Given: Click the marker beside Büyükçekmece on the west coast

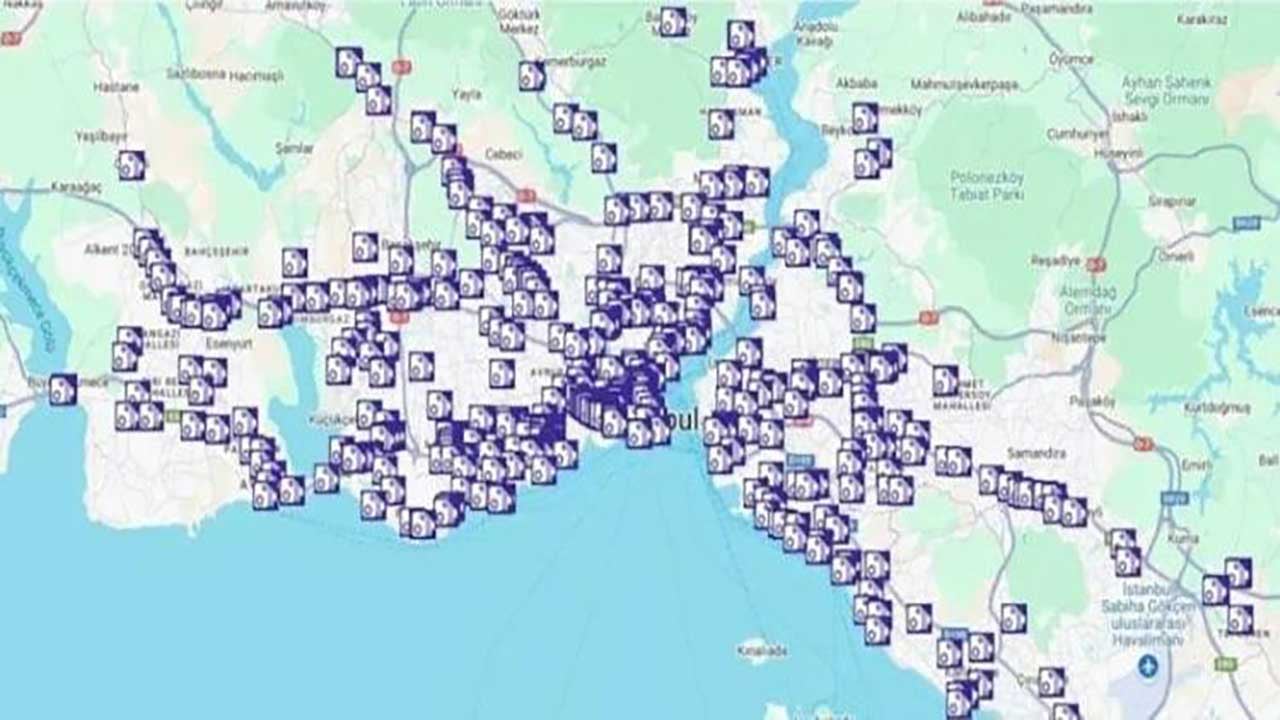Looking at the screenshot, I should click(62, 389).
